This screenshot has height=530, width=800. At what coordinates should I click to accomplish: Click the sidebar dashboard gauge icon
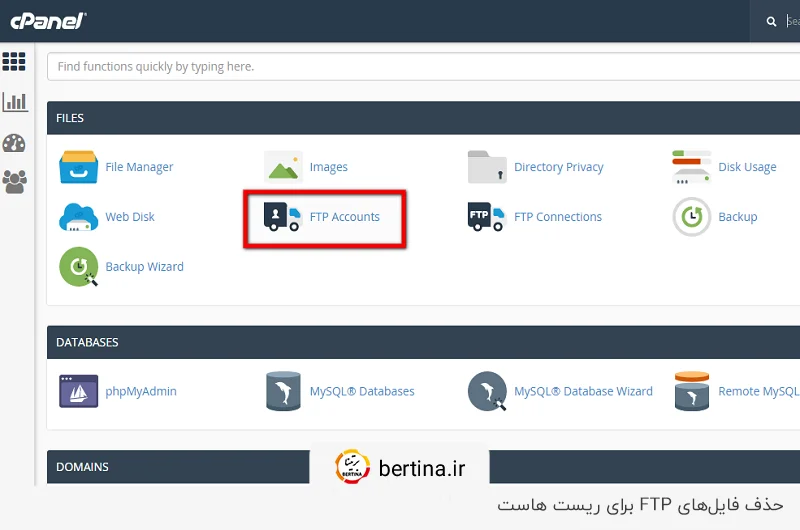[x=14, y=143]
